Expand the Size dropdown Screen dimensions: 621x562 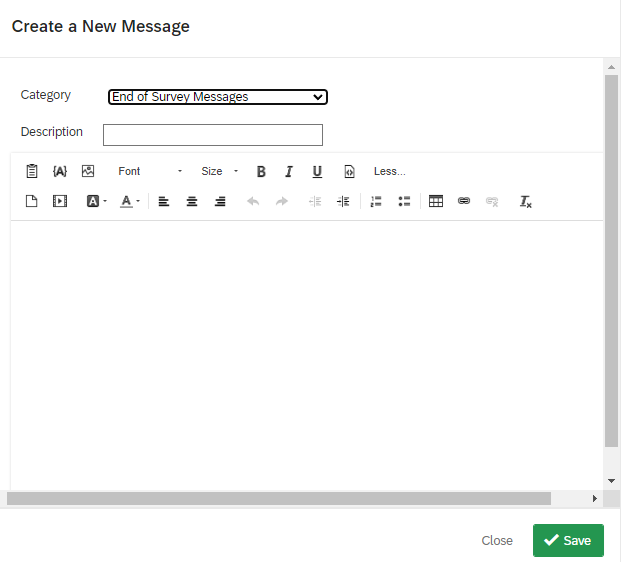220,171
